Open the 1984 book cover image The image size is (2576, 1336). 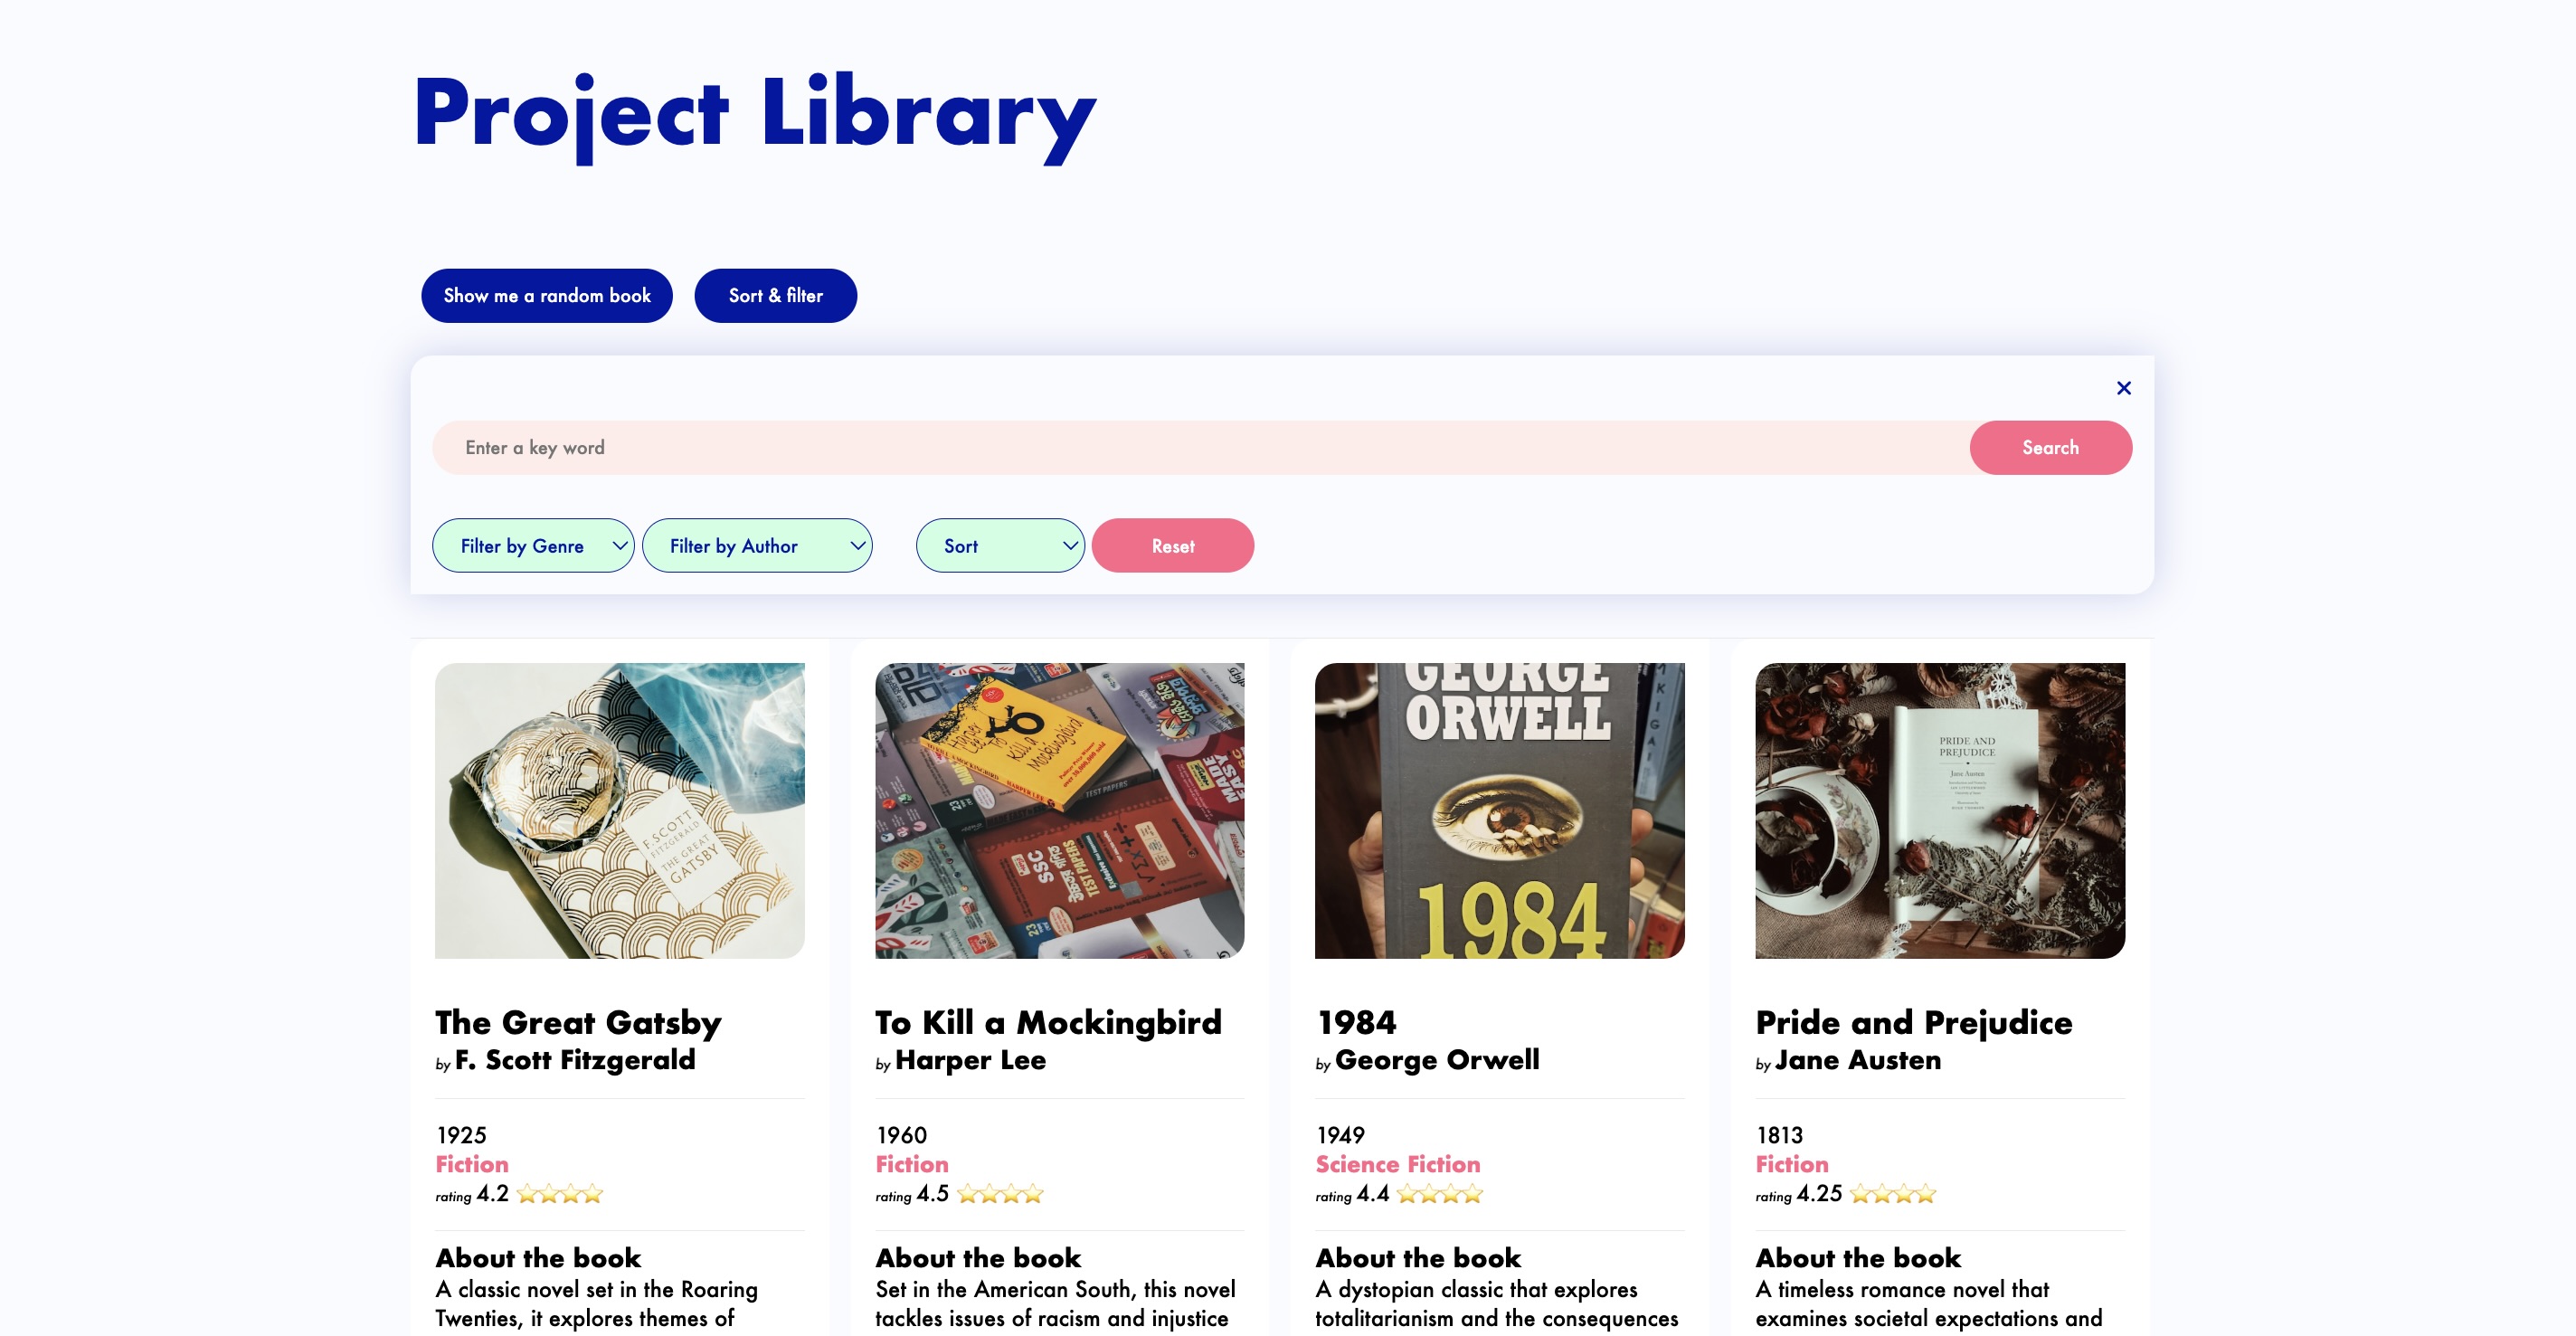[x=1498, y=810]
